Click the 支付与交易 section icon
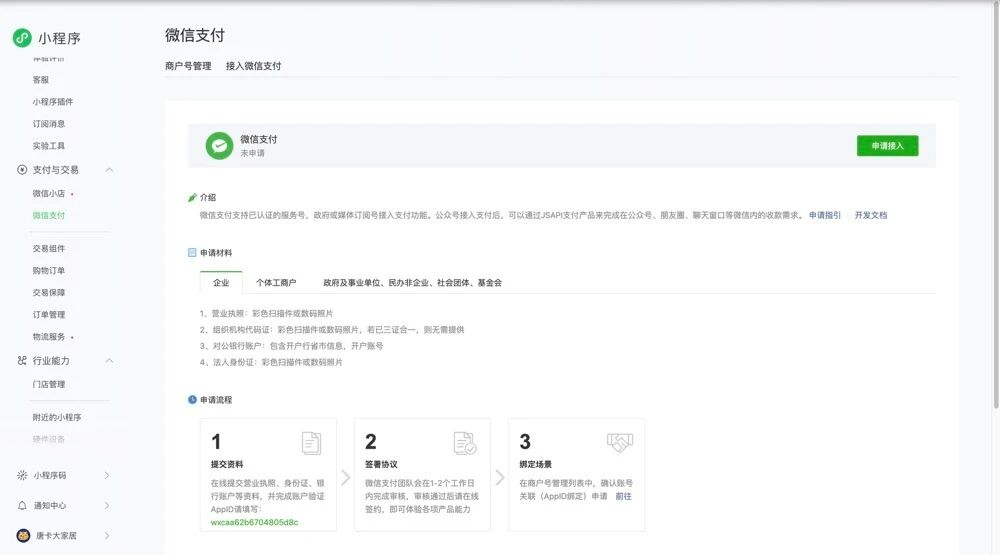This screenshot has height=555, width=1000. (22, 170)
